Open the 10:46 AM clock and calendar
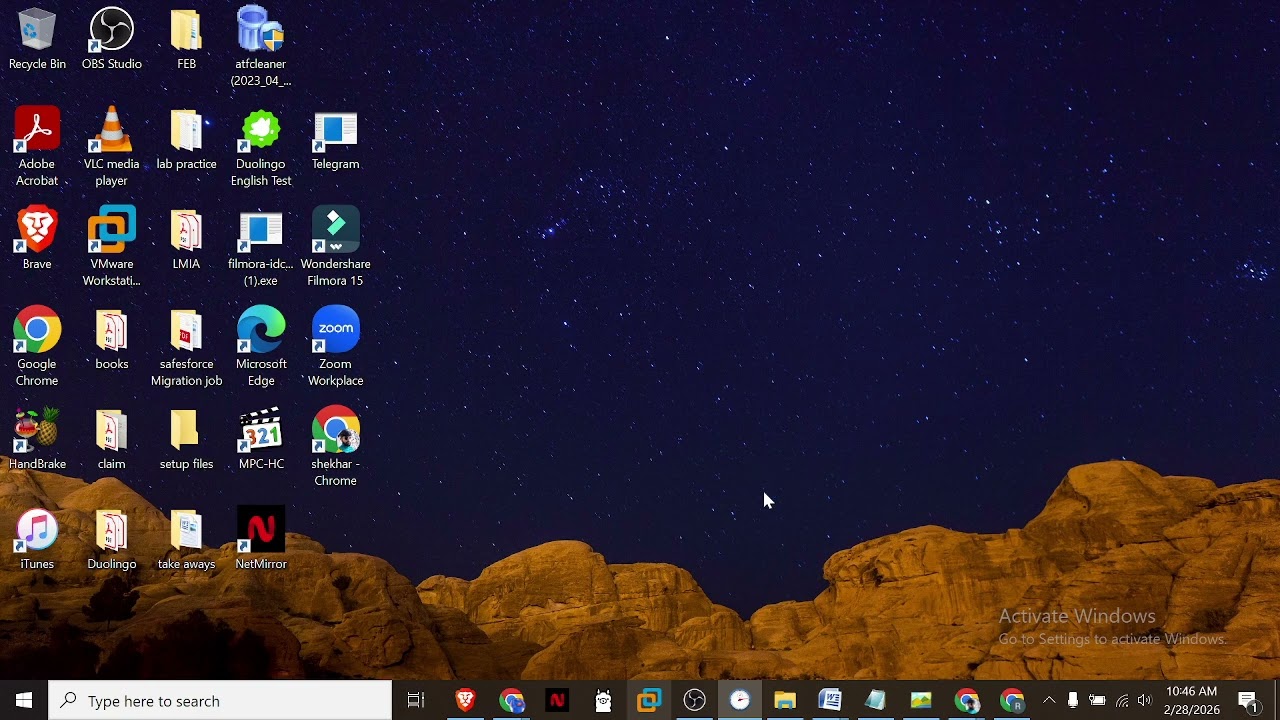Screen dimensions: 1280x720 click(x=1192, y=701)
